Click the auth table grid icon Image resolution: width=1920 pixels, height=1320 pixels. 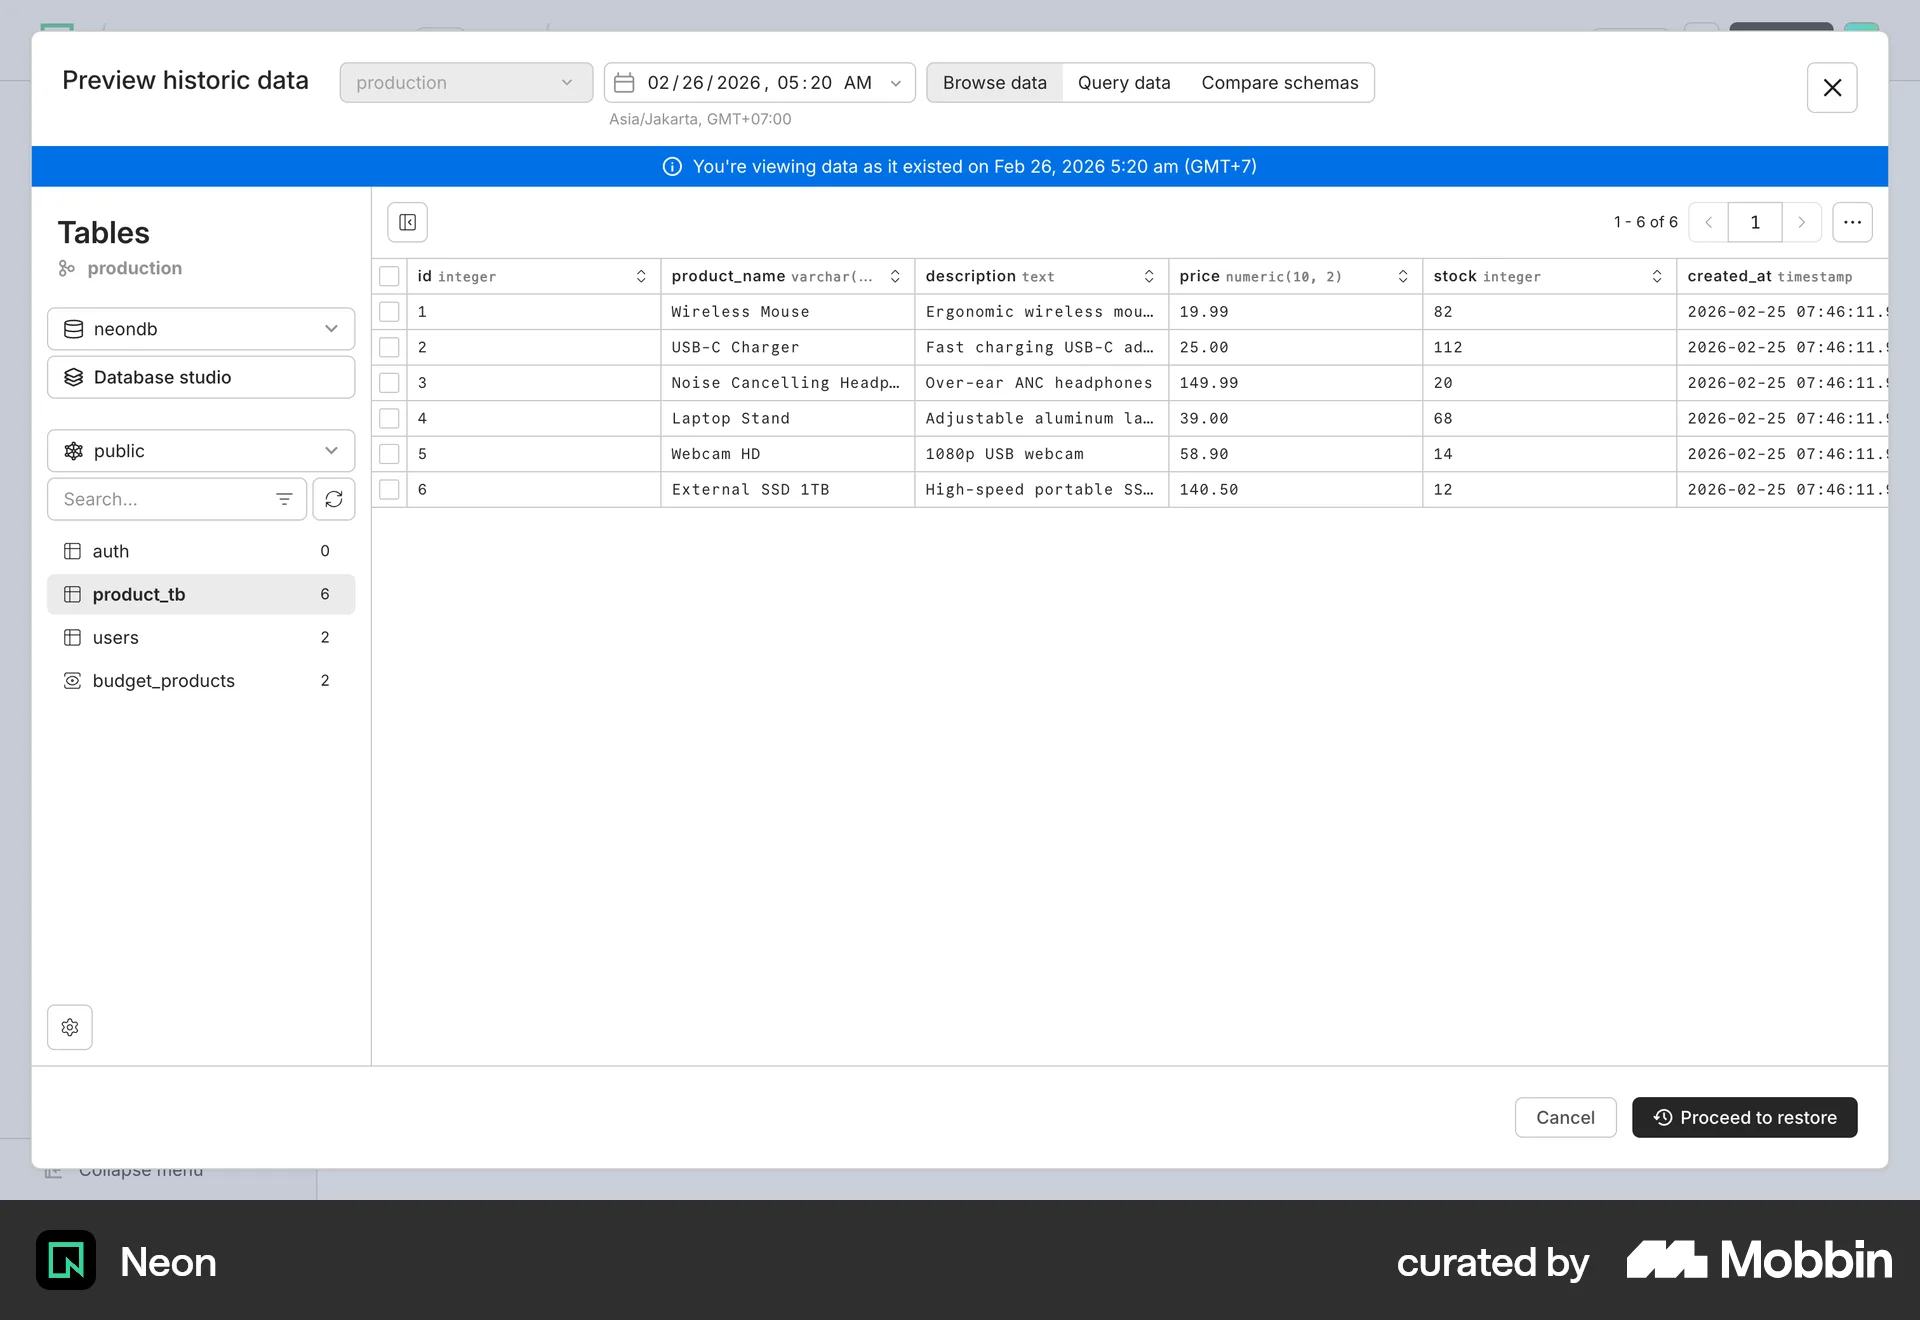point(73,551)
